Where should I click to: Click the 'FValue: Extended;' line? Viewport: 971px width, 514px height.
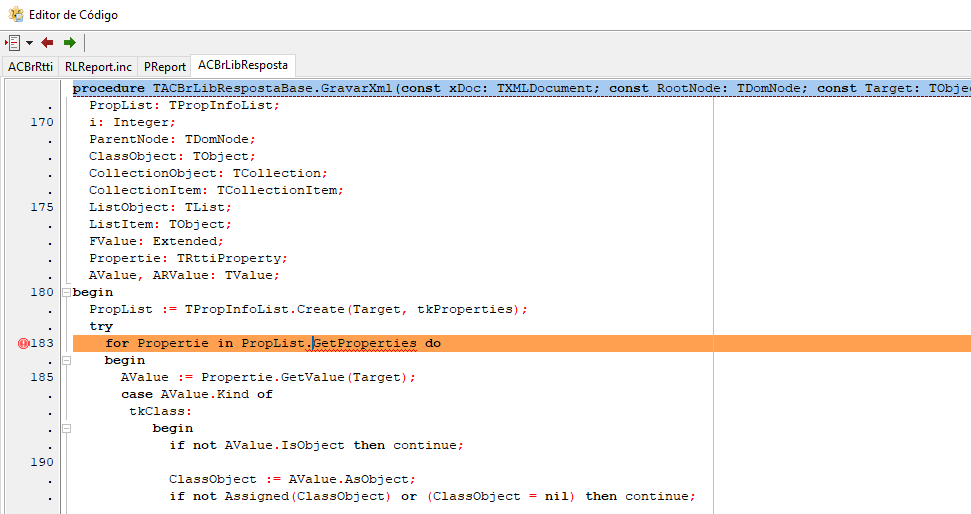tap(156, 241)
